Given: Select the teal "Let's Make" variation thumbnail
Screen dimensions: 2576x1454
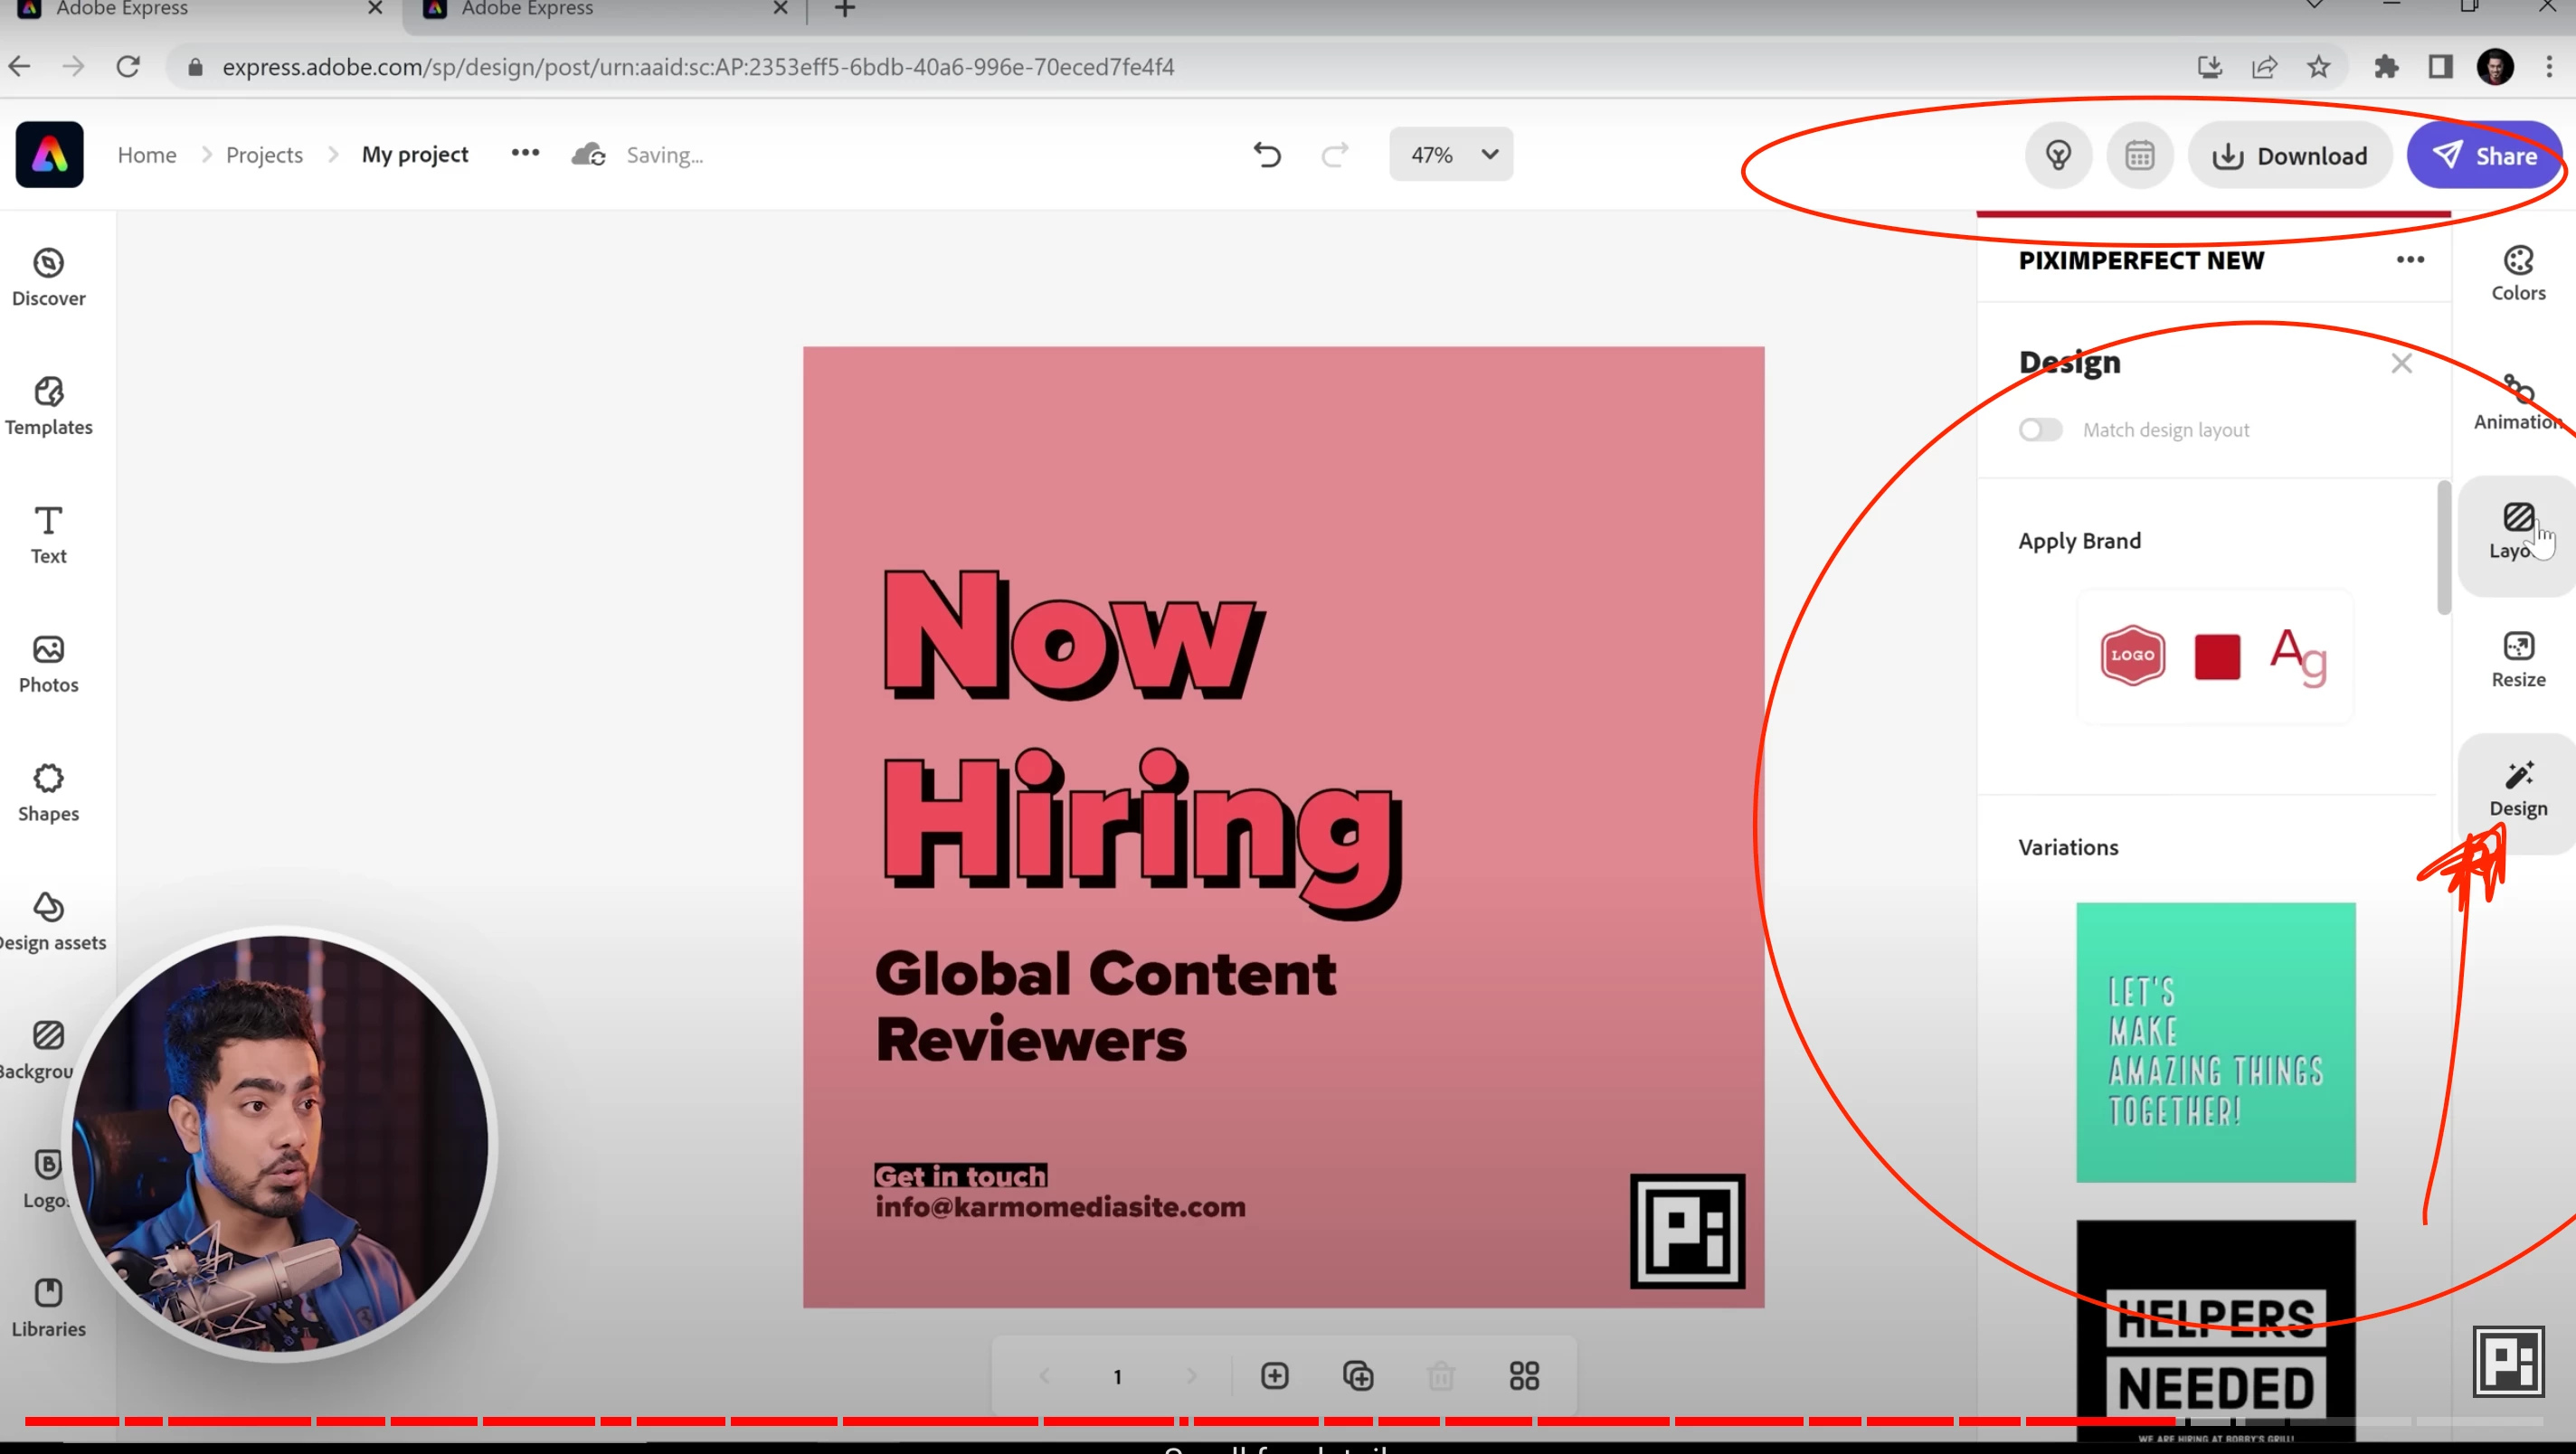Looking at the screenshot, I should 2215,1042.
